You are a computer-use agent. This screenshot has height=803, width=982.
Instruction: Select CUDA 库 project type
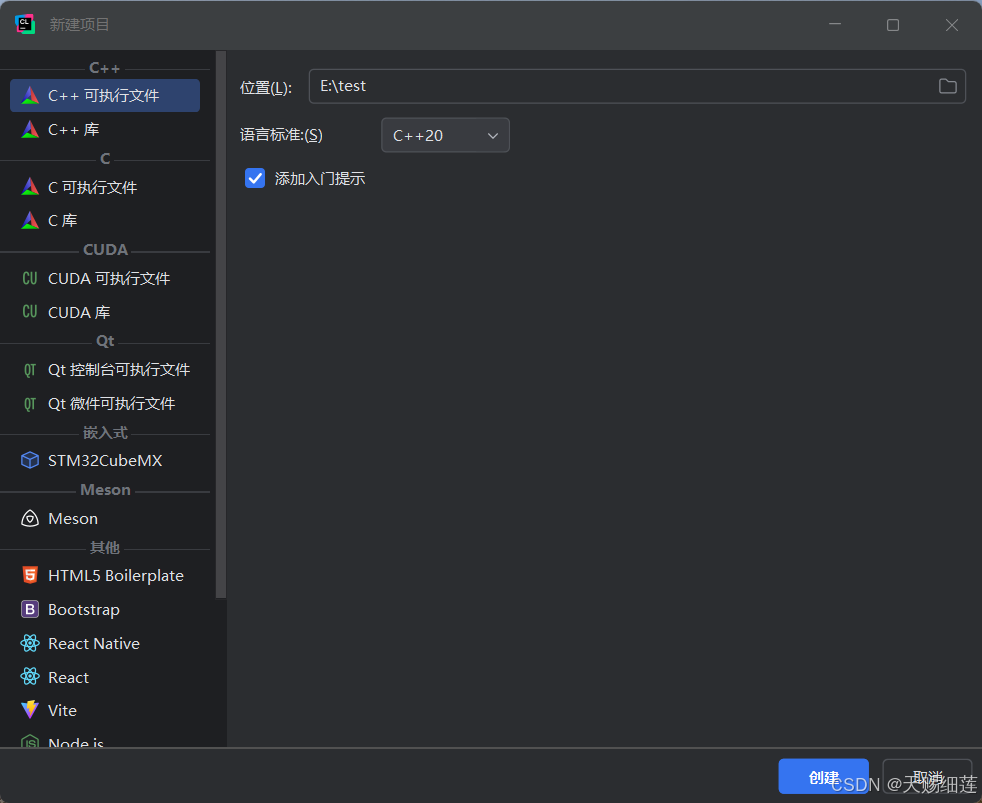pyautogui.click(x=105, y=312)
